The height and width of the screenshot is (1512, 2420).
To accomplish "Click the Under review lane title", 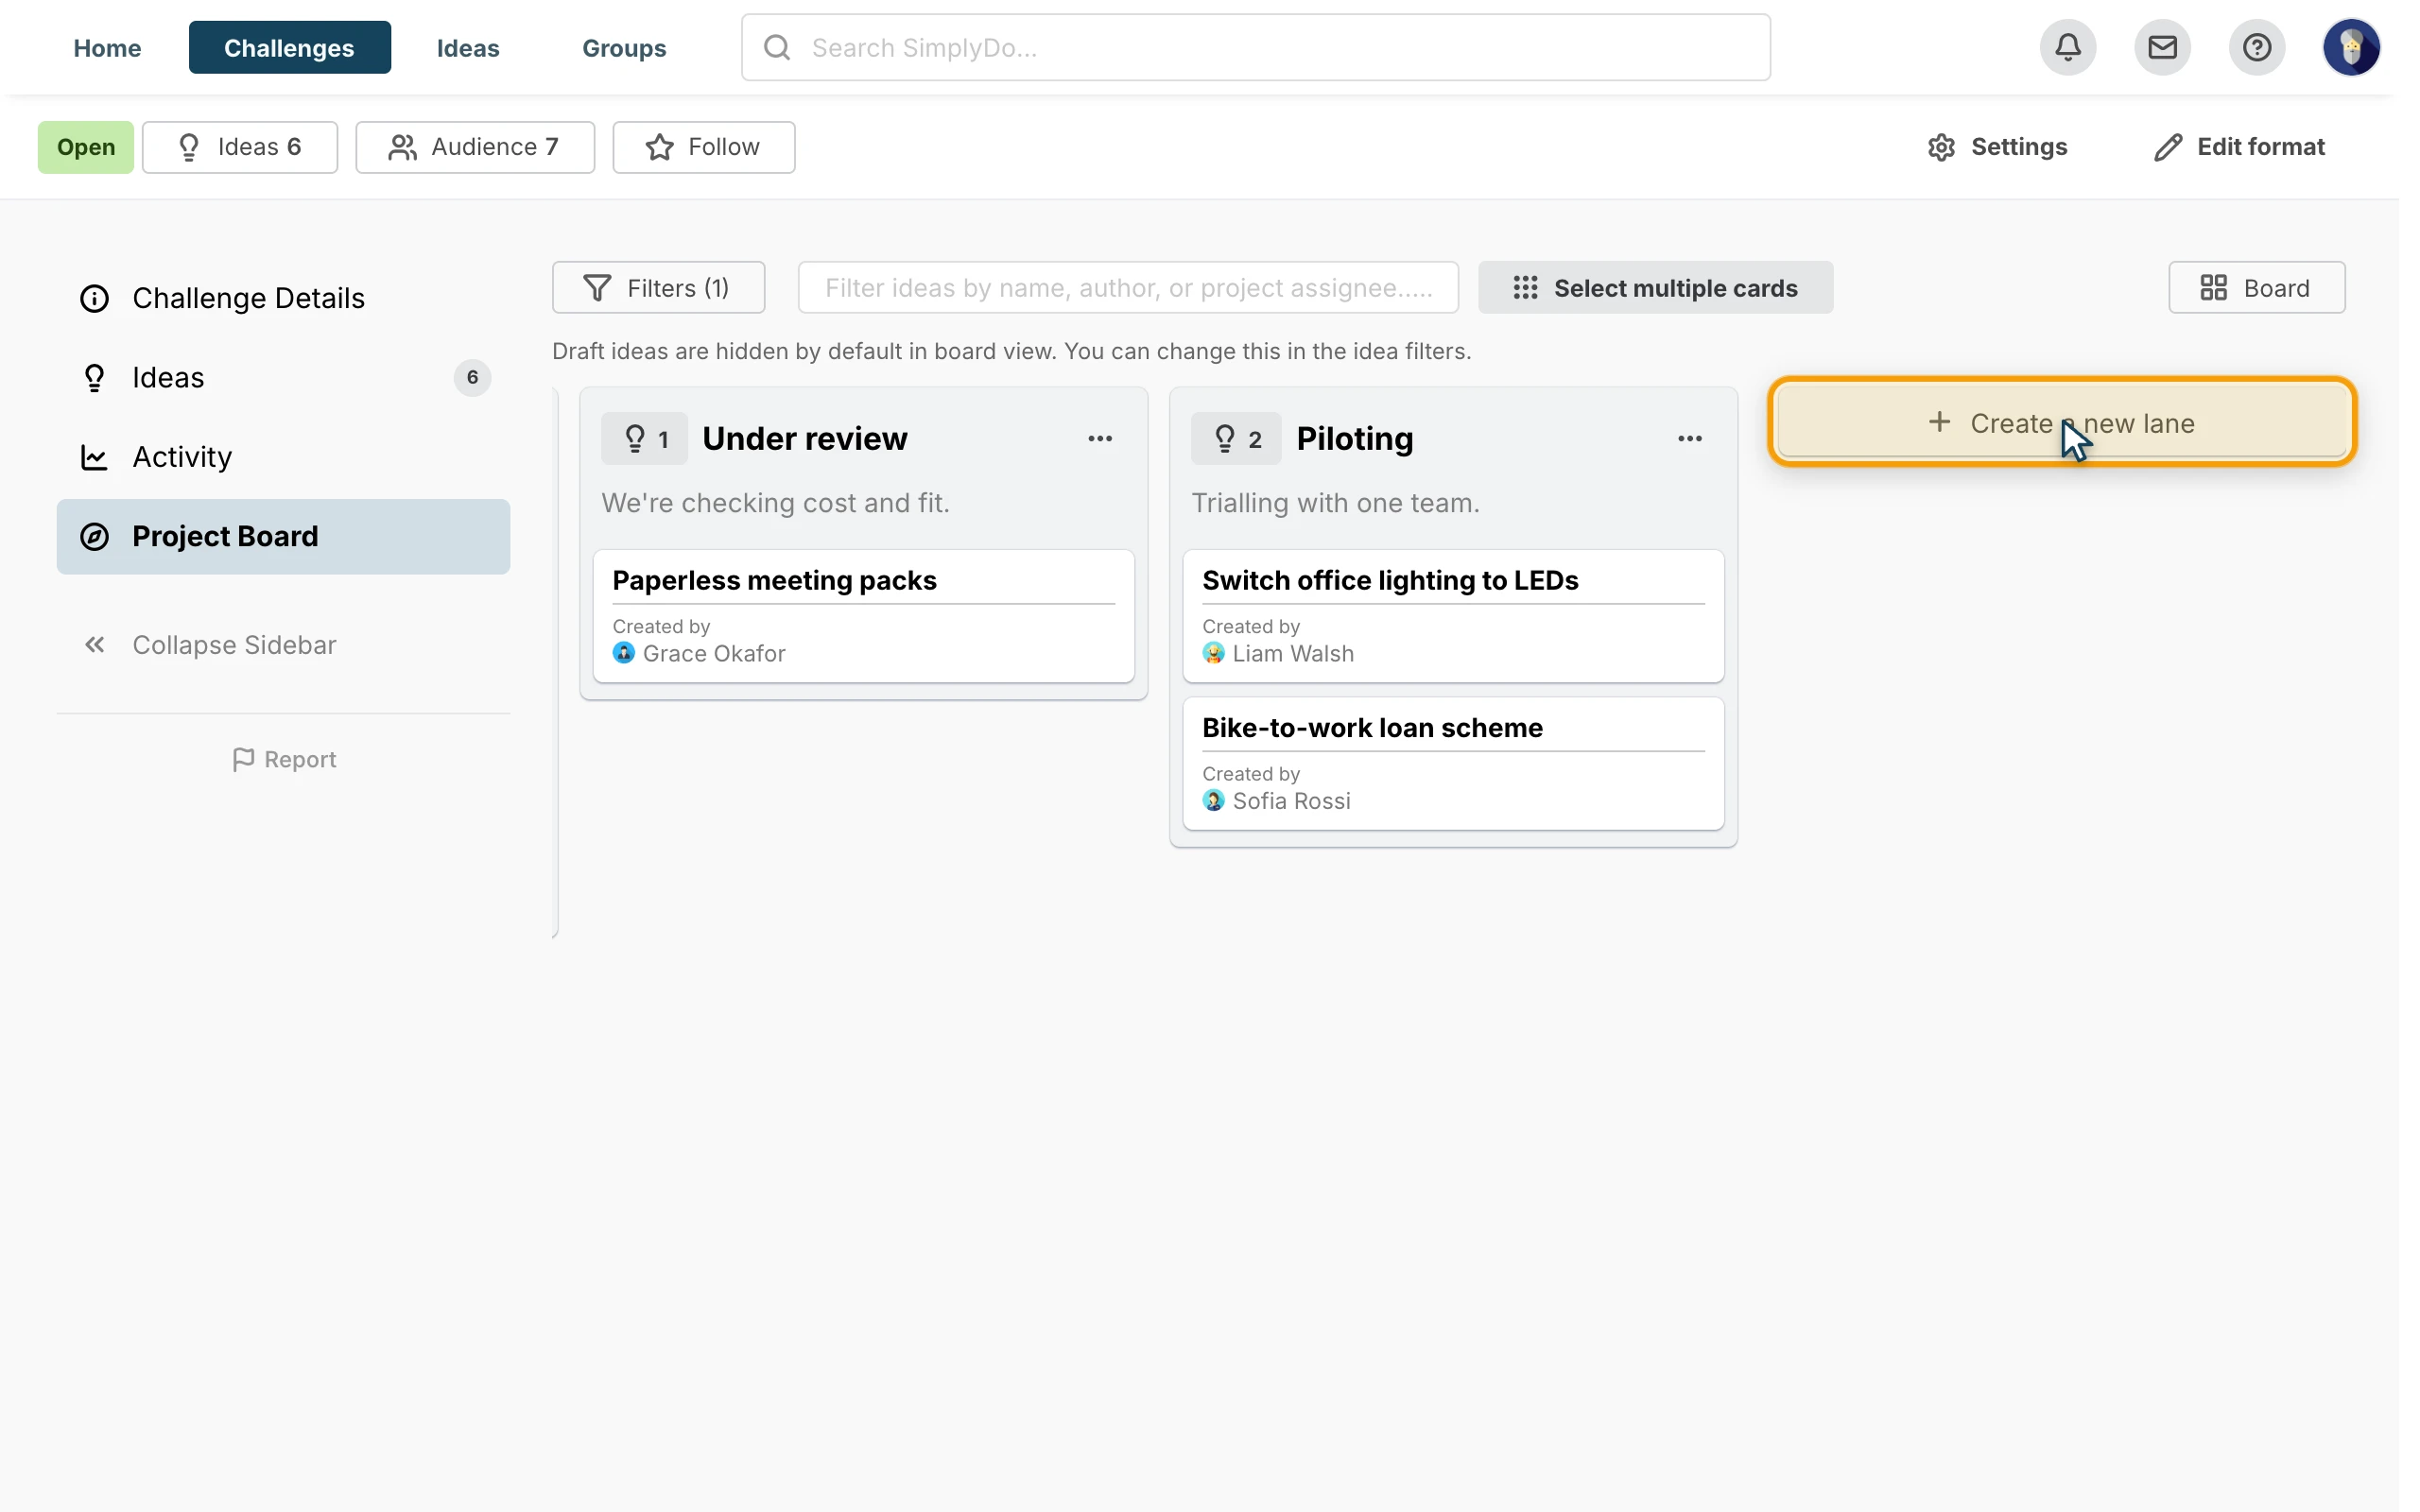I will 805,438.
